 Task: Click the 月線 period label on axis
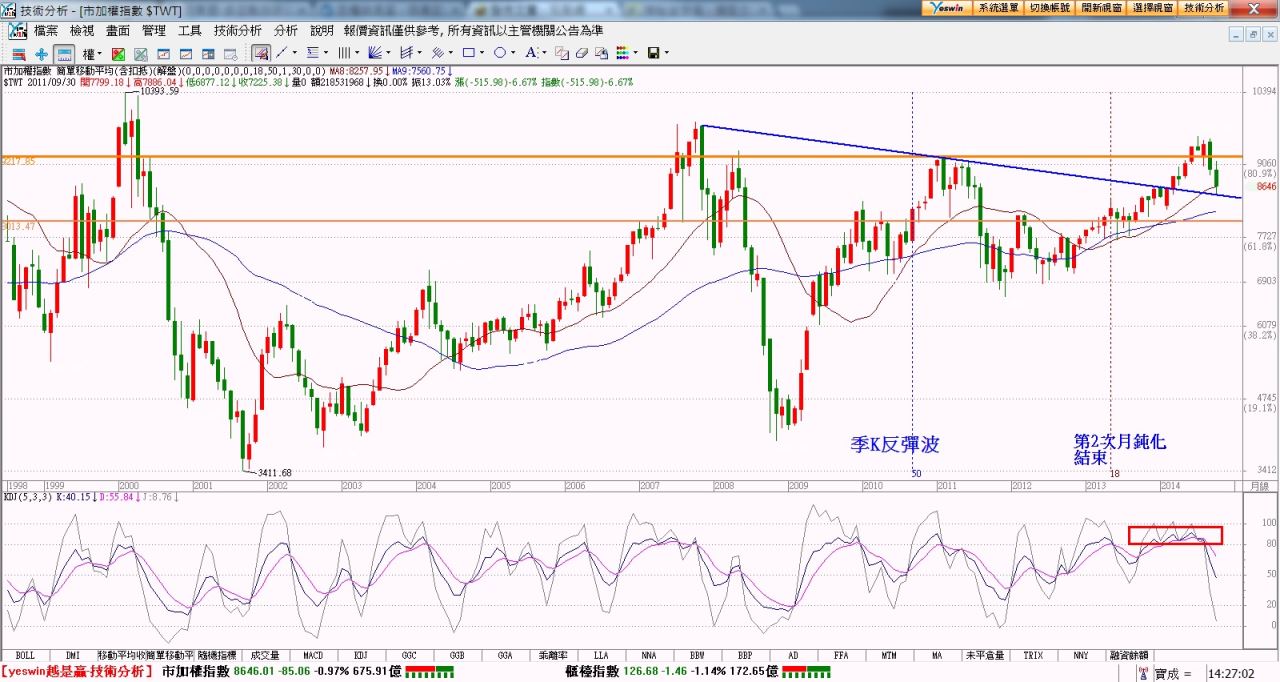point(1257,485)
